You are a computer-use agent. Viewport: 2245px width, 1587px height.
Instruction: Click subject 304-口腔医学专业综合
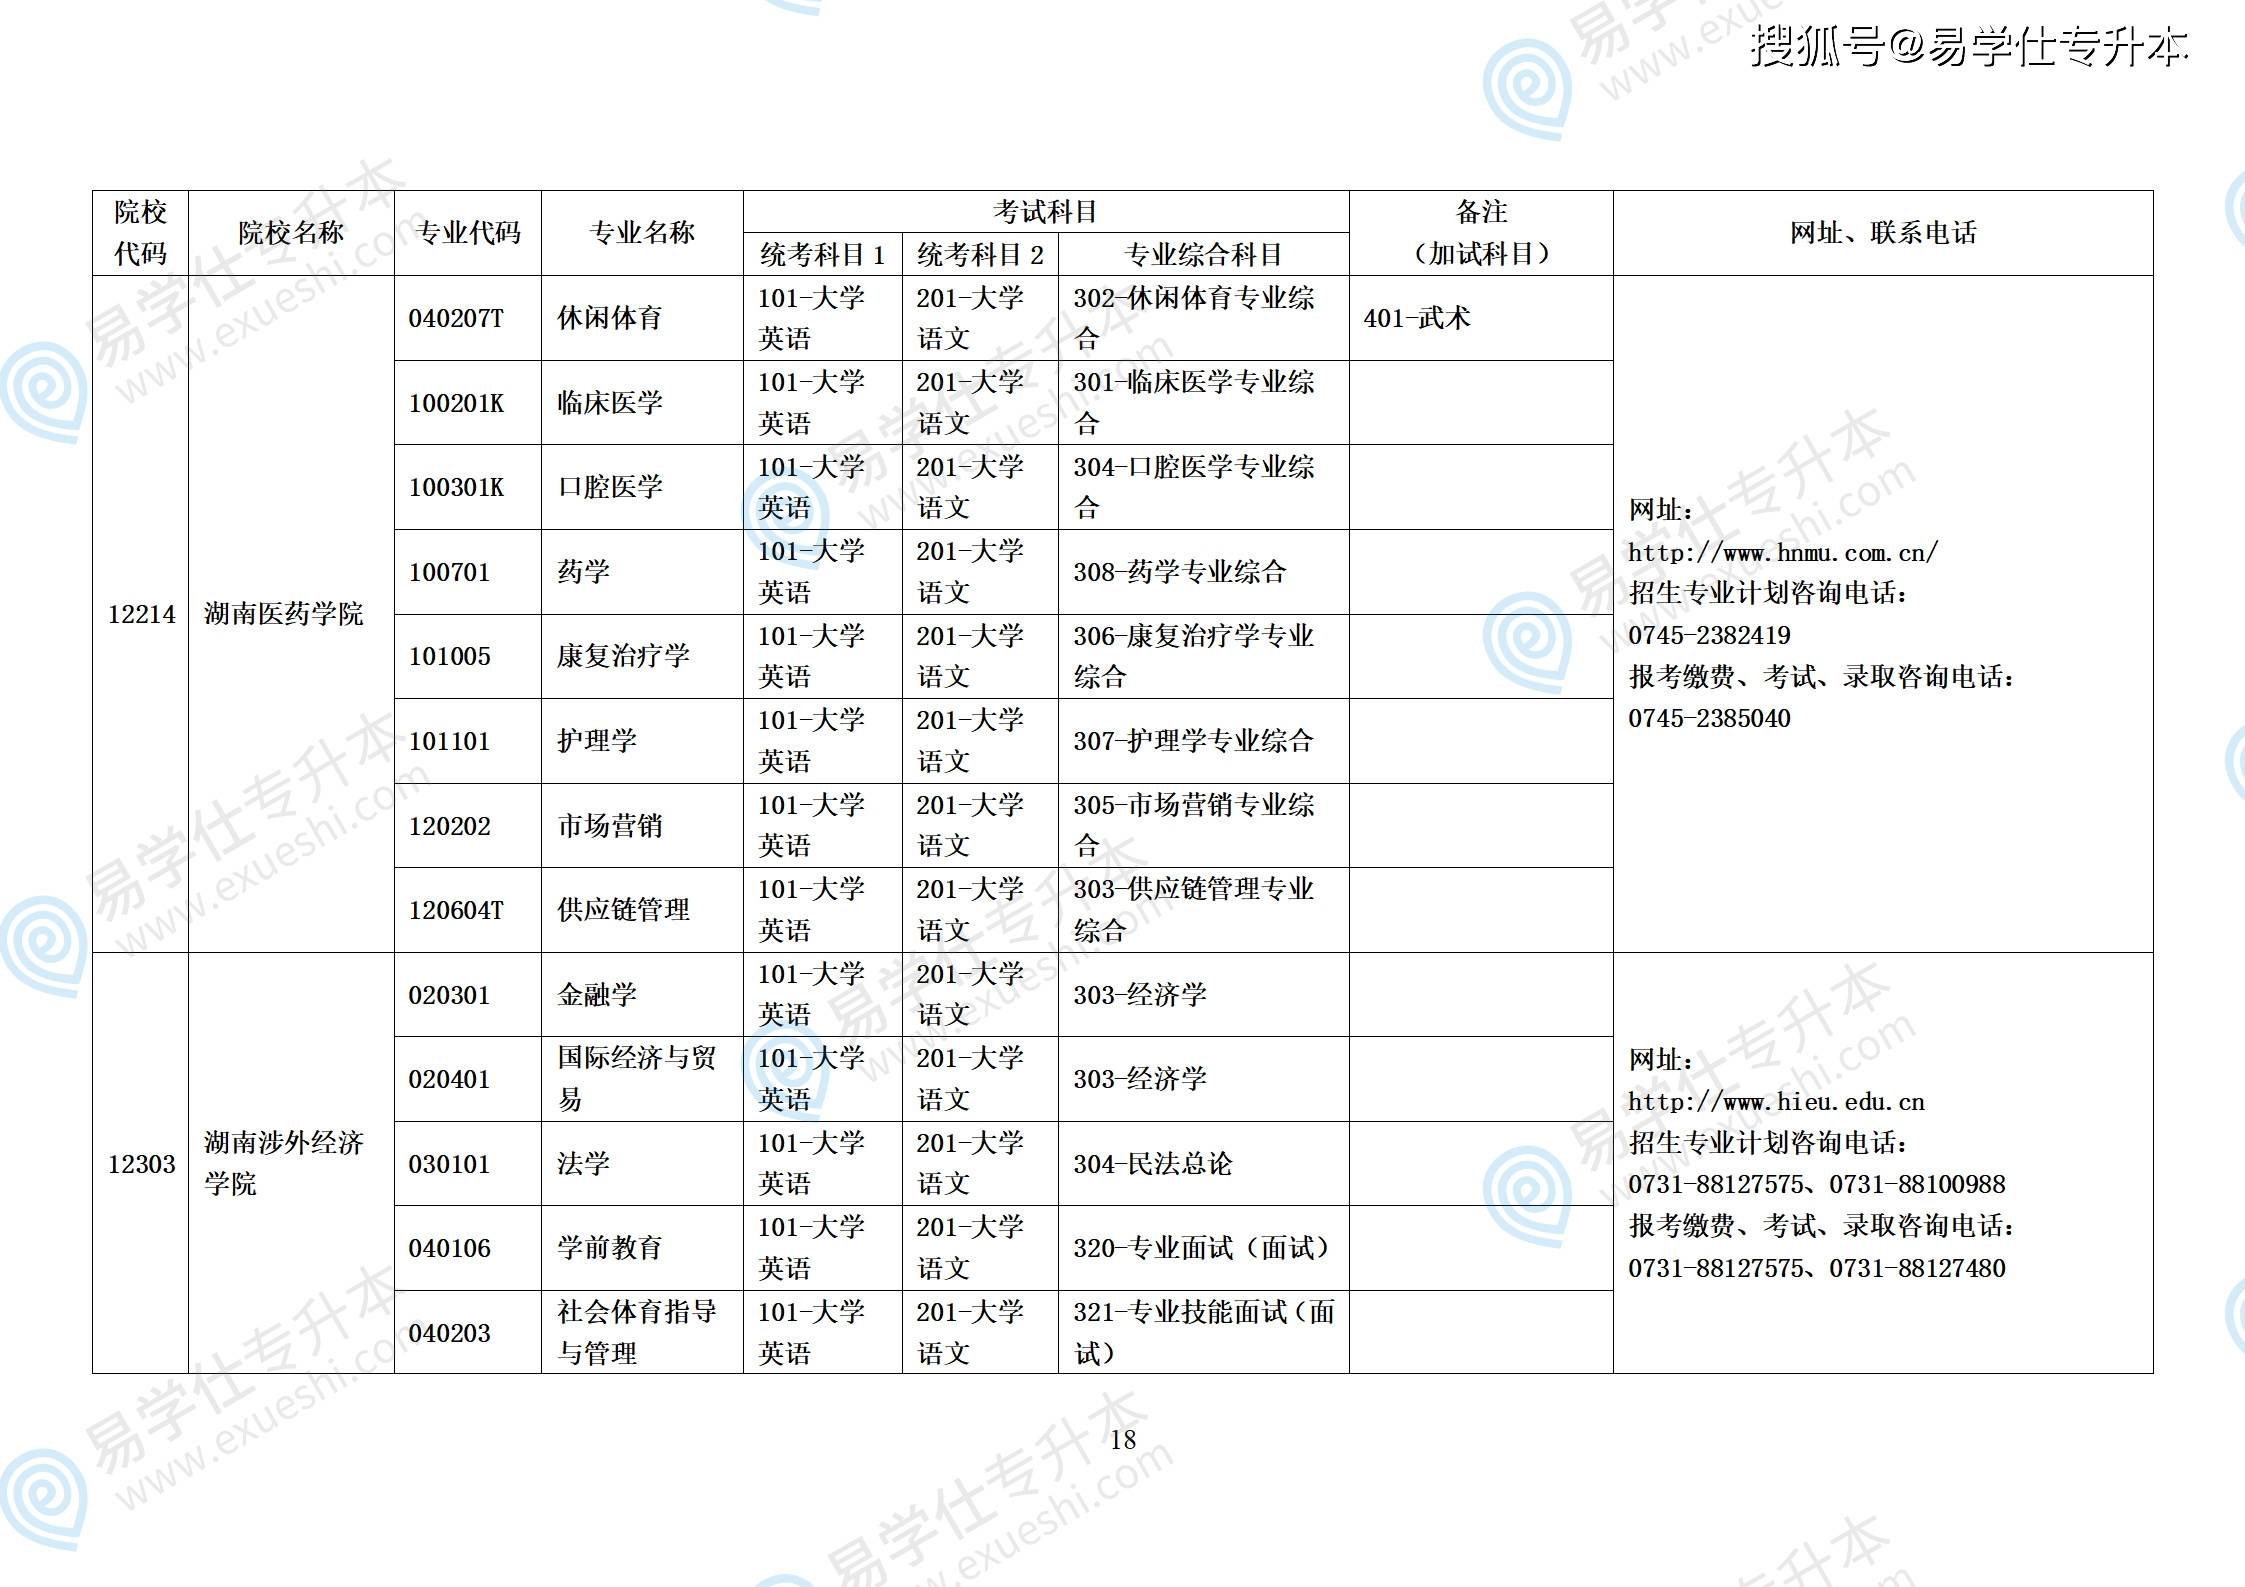pyautogui.click(x=1194, y=487)
